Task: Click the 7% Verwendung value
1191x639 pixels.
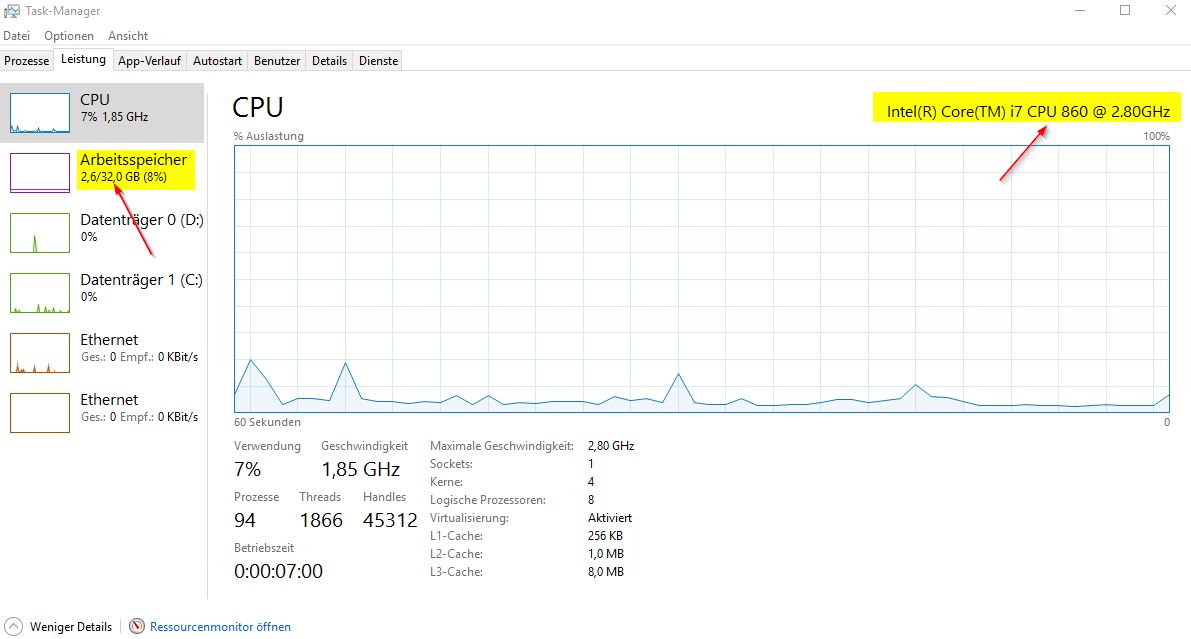Action: (x=248, y=470)
